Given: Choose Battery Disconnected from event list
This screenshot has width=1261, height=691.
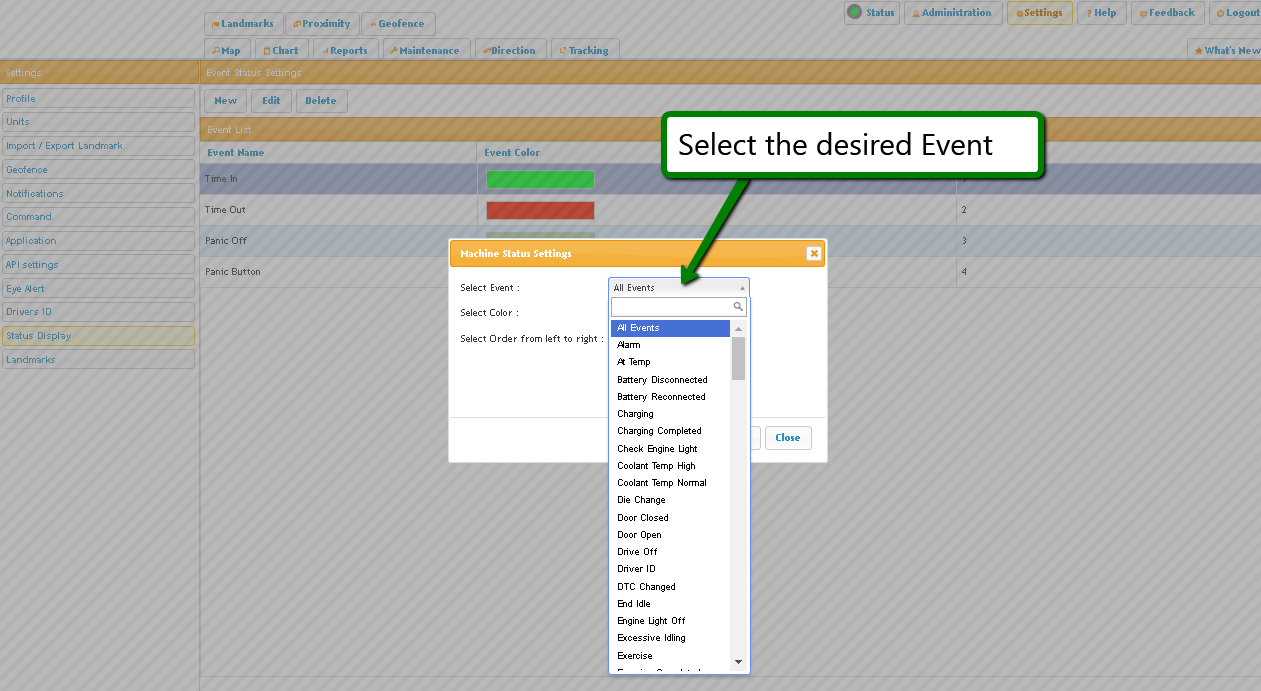Looking at the screenshot, I should click(x=662, y=380).
